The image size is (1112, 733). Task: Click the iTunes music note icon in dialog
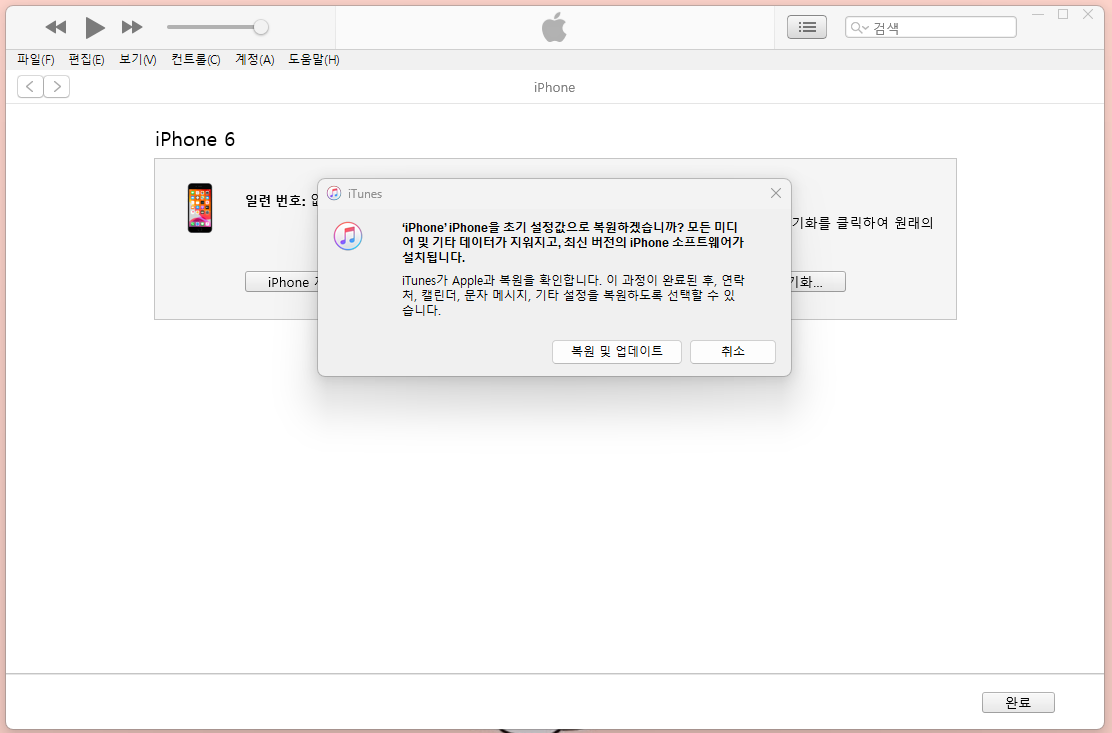pos(348,236)
